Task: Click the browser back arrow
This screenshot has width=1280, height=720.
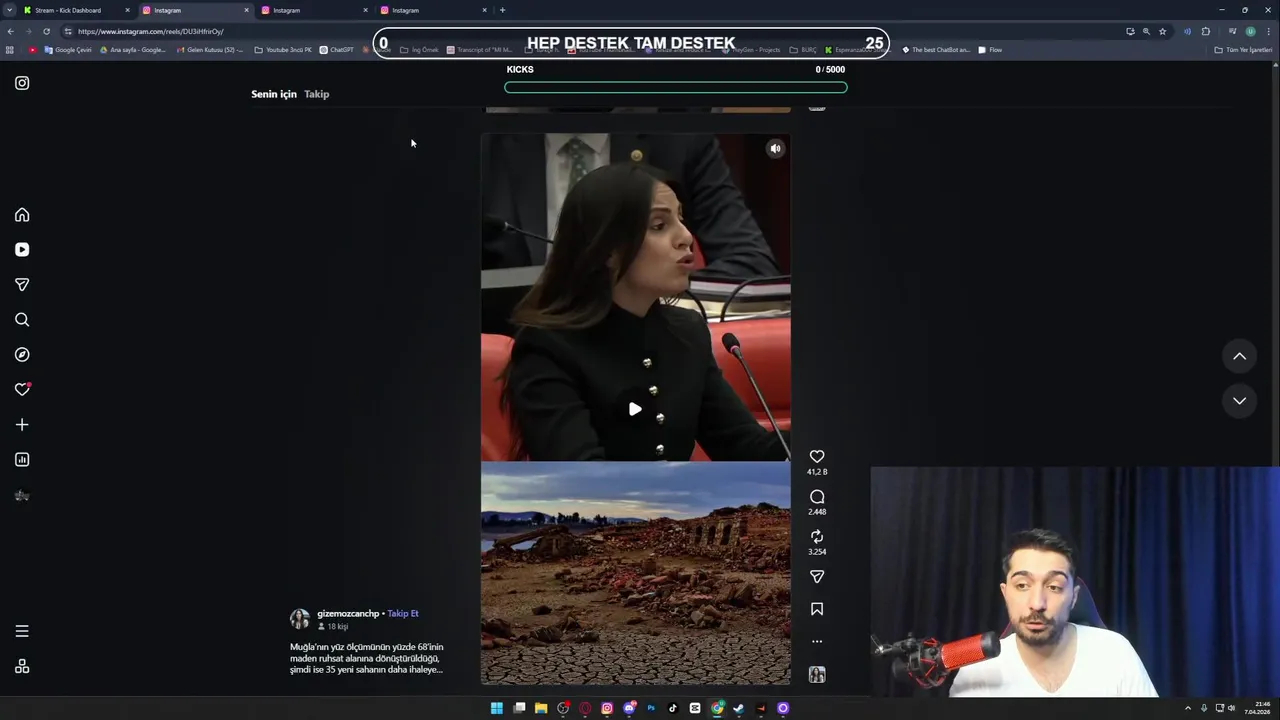Action: click(x=10, y=31)
